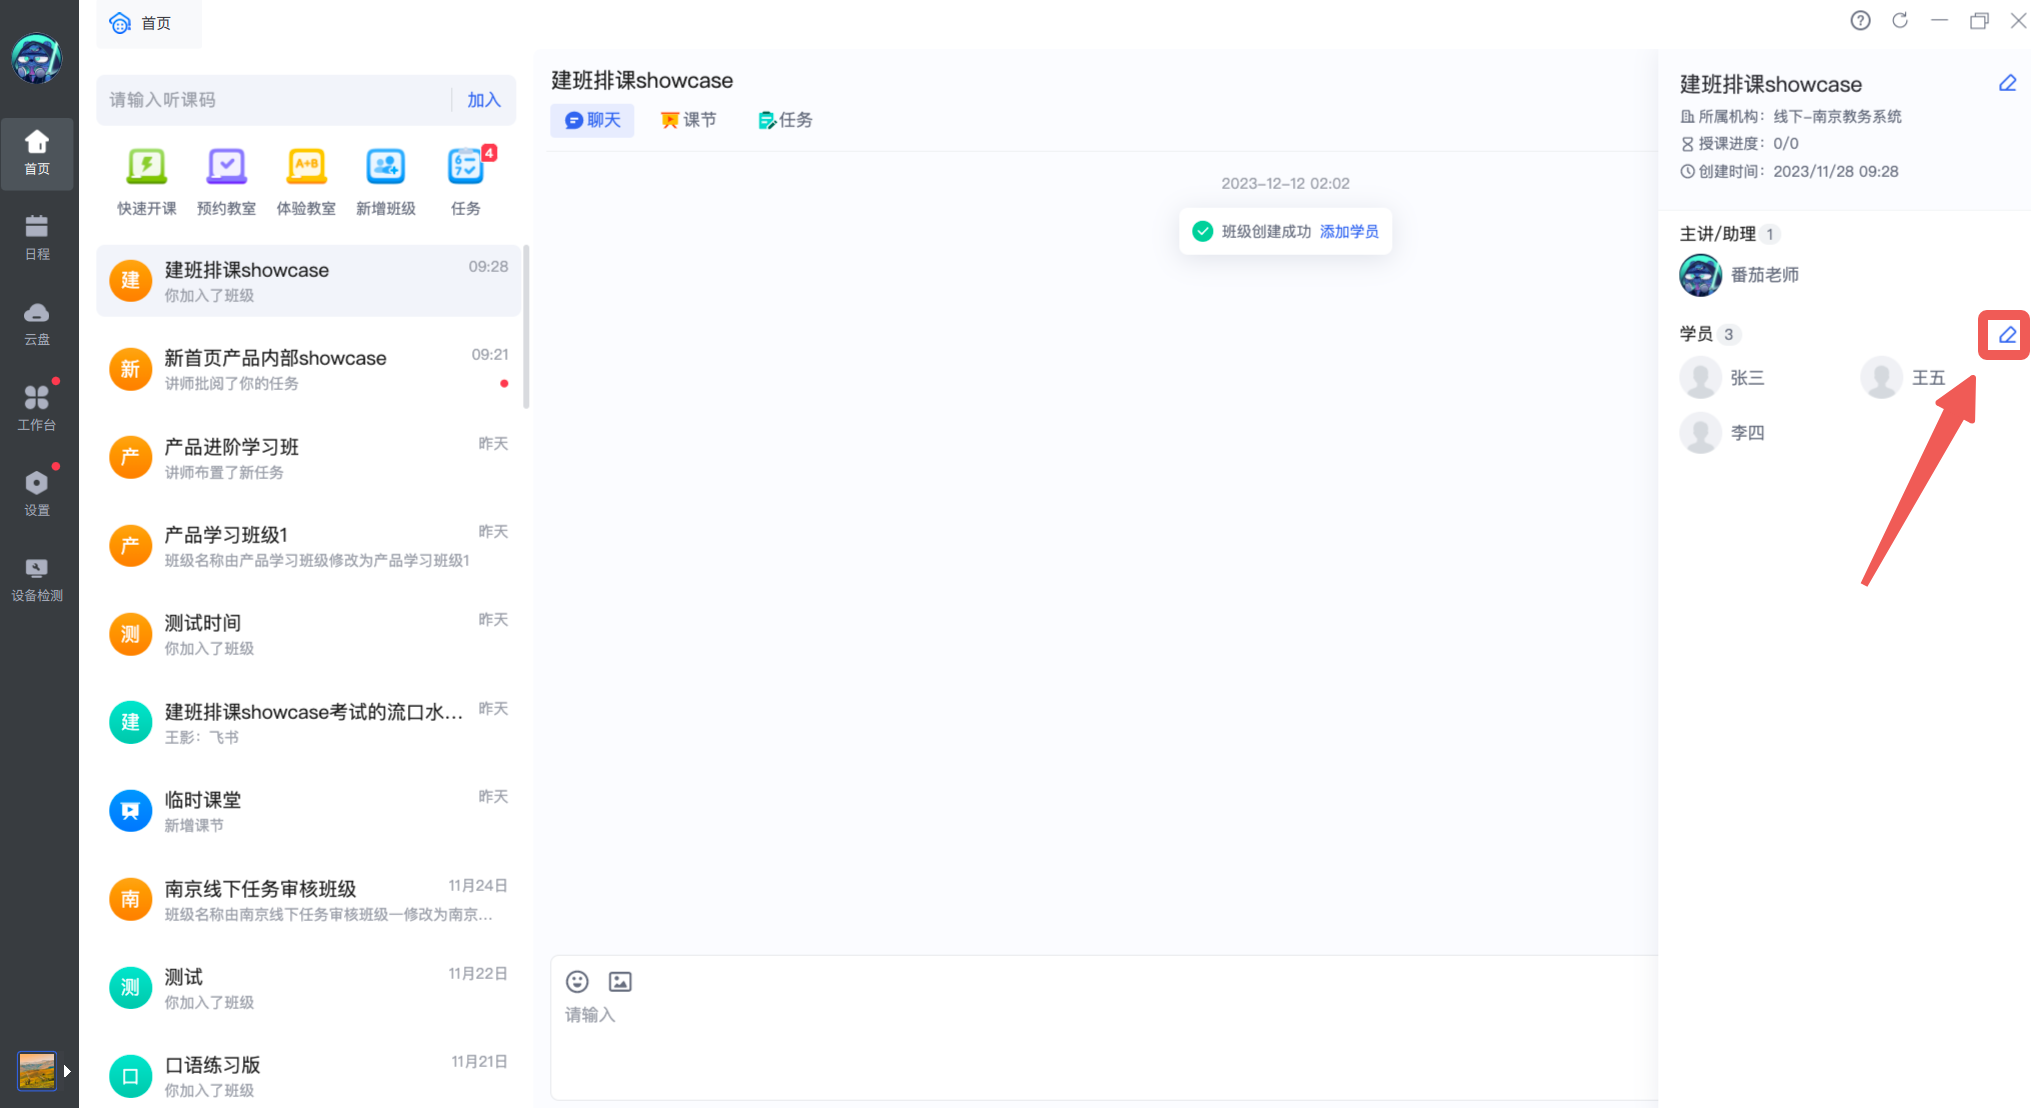Click the 2023-12-12 02:02 timestamp
The image size is (2031, 1108).
[x=1285, y=183]
